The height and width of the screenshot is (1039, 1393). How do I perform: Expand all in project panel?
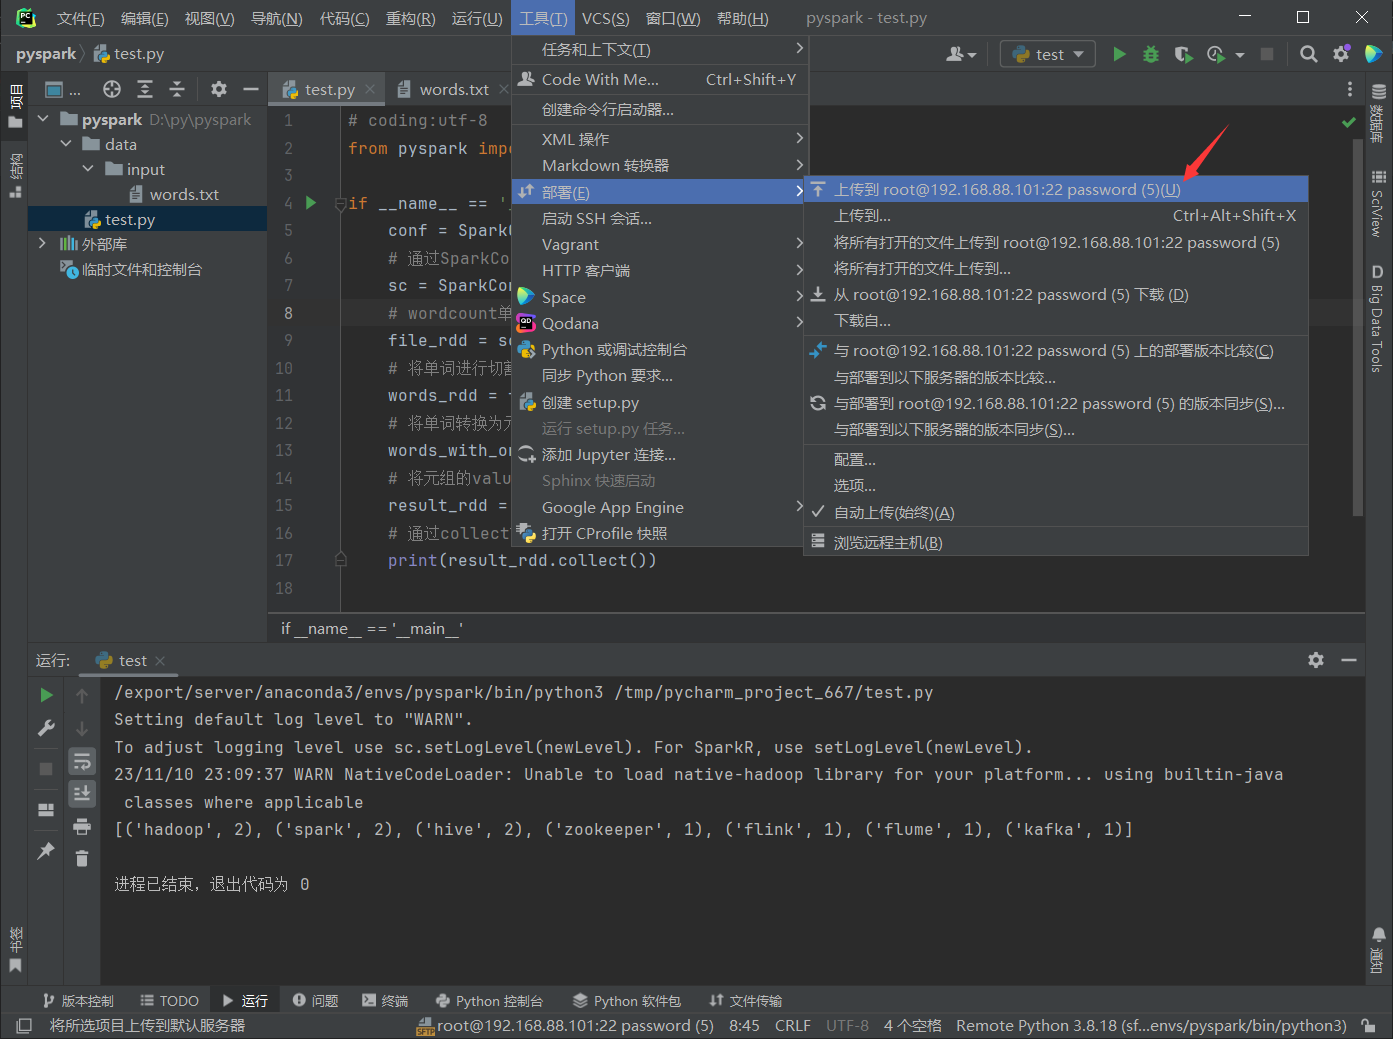click(x=145, y=89)
